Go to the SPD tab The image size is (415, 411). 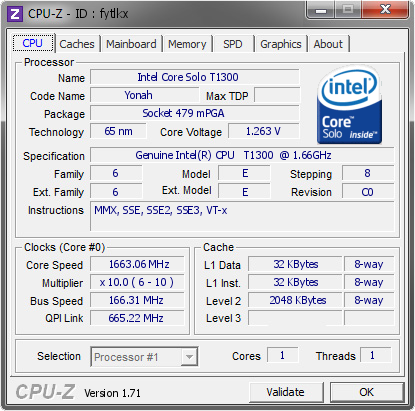click(x=233, y=44)
